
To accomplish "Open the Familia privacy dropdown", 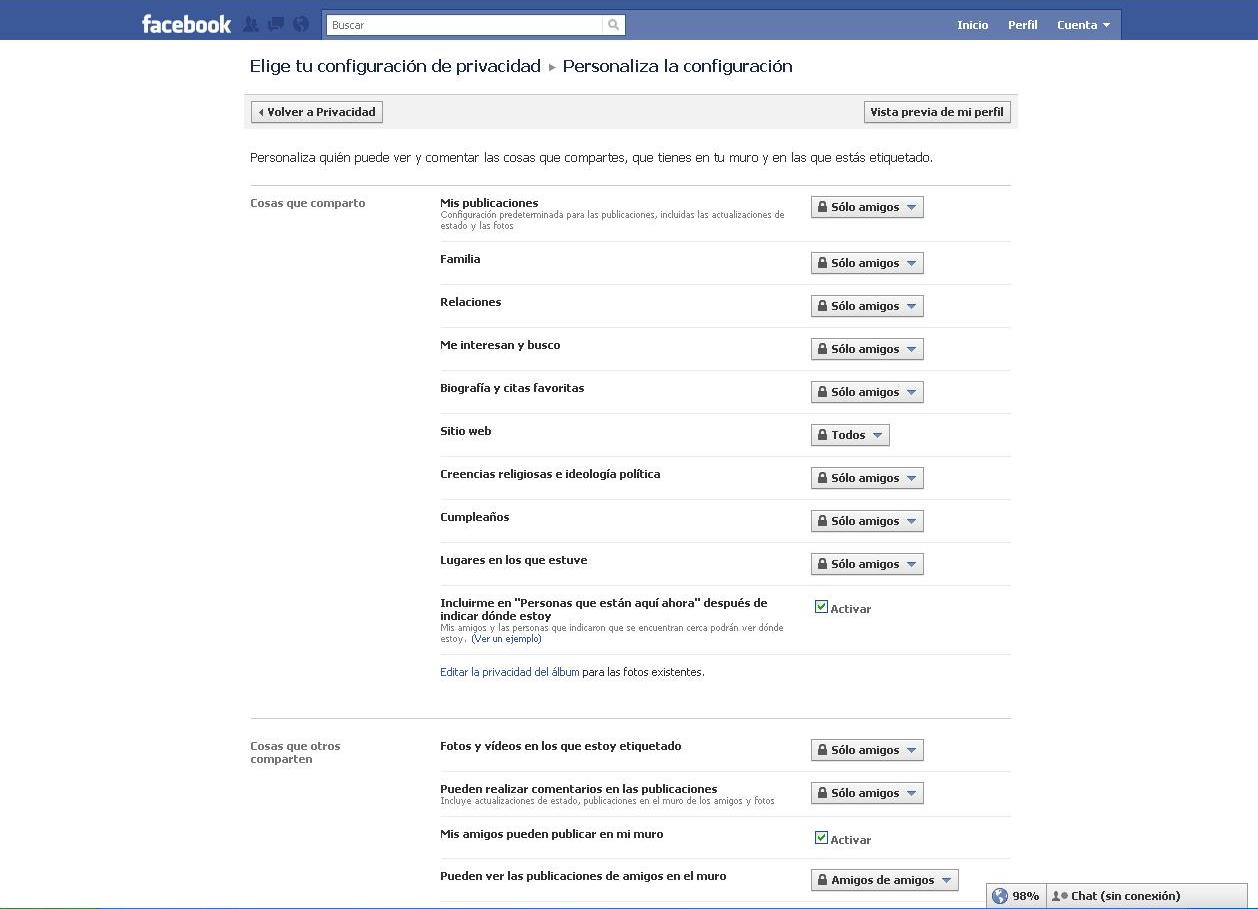I will 866,263.
